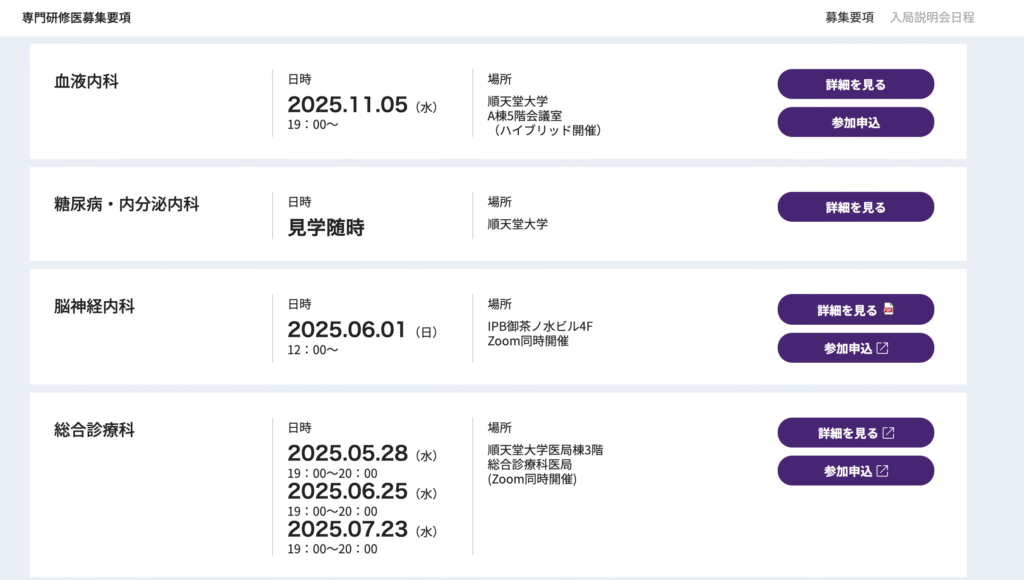Open 詳細を見る for 総合診療科

click(848, 433)
